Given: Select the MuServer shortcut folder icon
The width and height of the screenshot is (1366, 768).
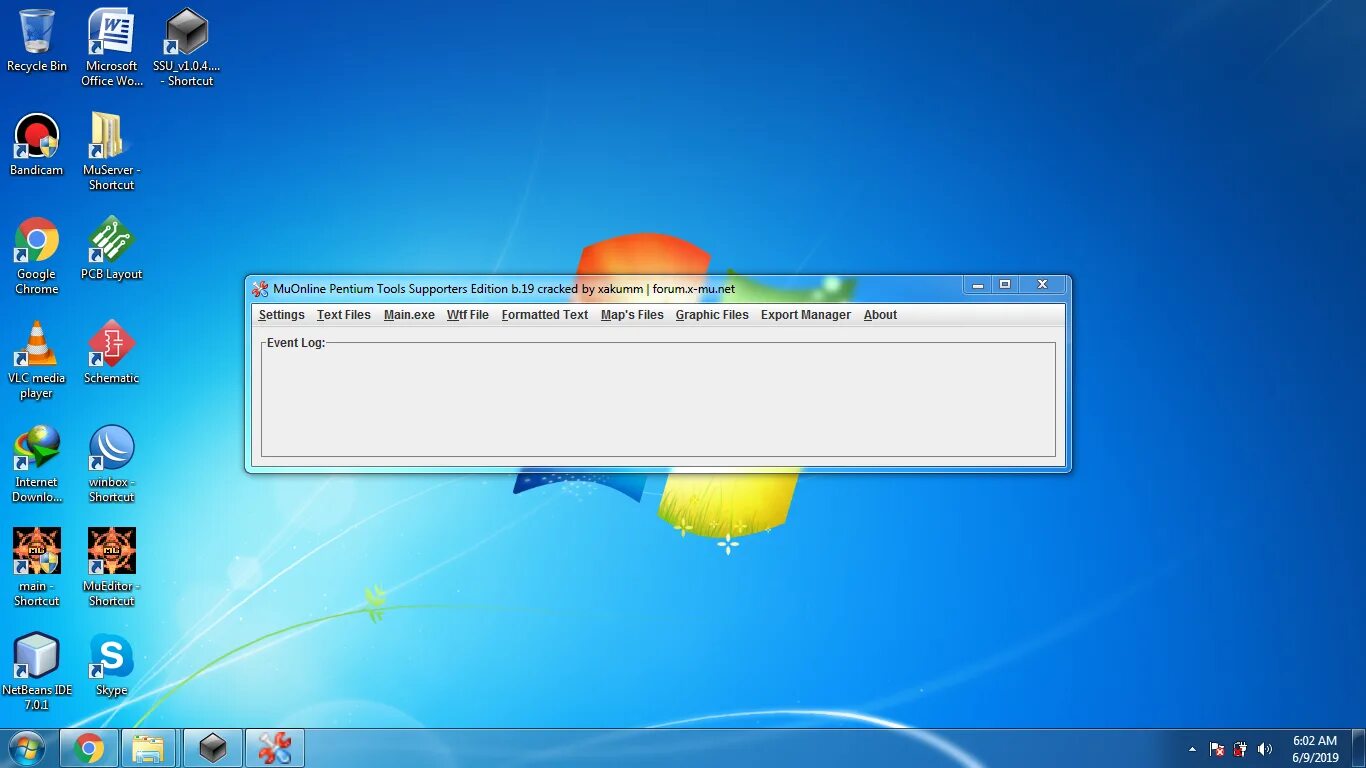Looking at the screenshot, I should 111,151.
